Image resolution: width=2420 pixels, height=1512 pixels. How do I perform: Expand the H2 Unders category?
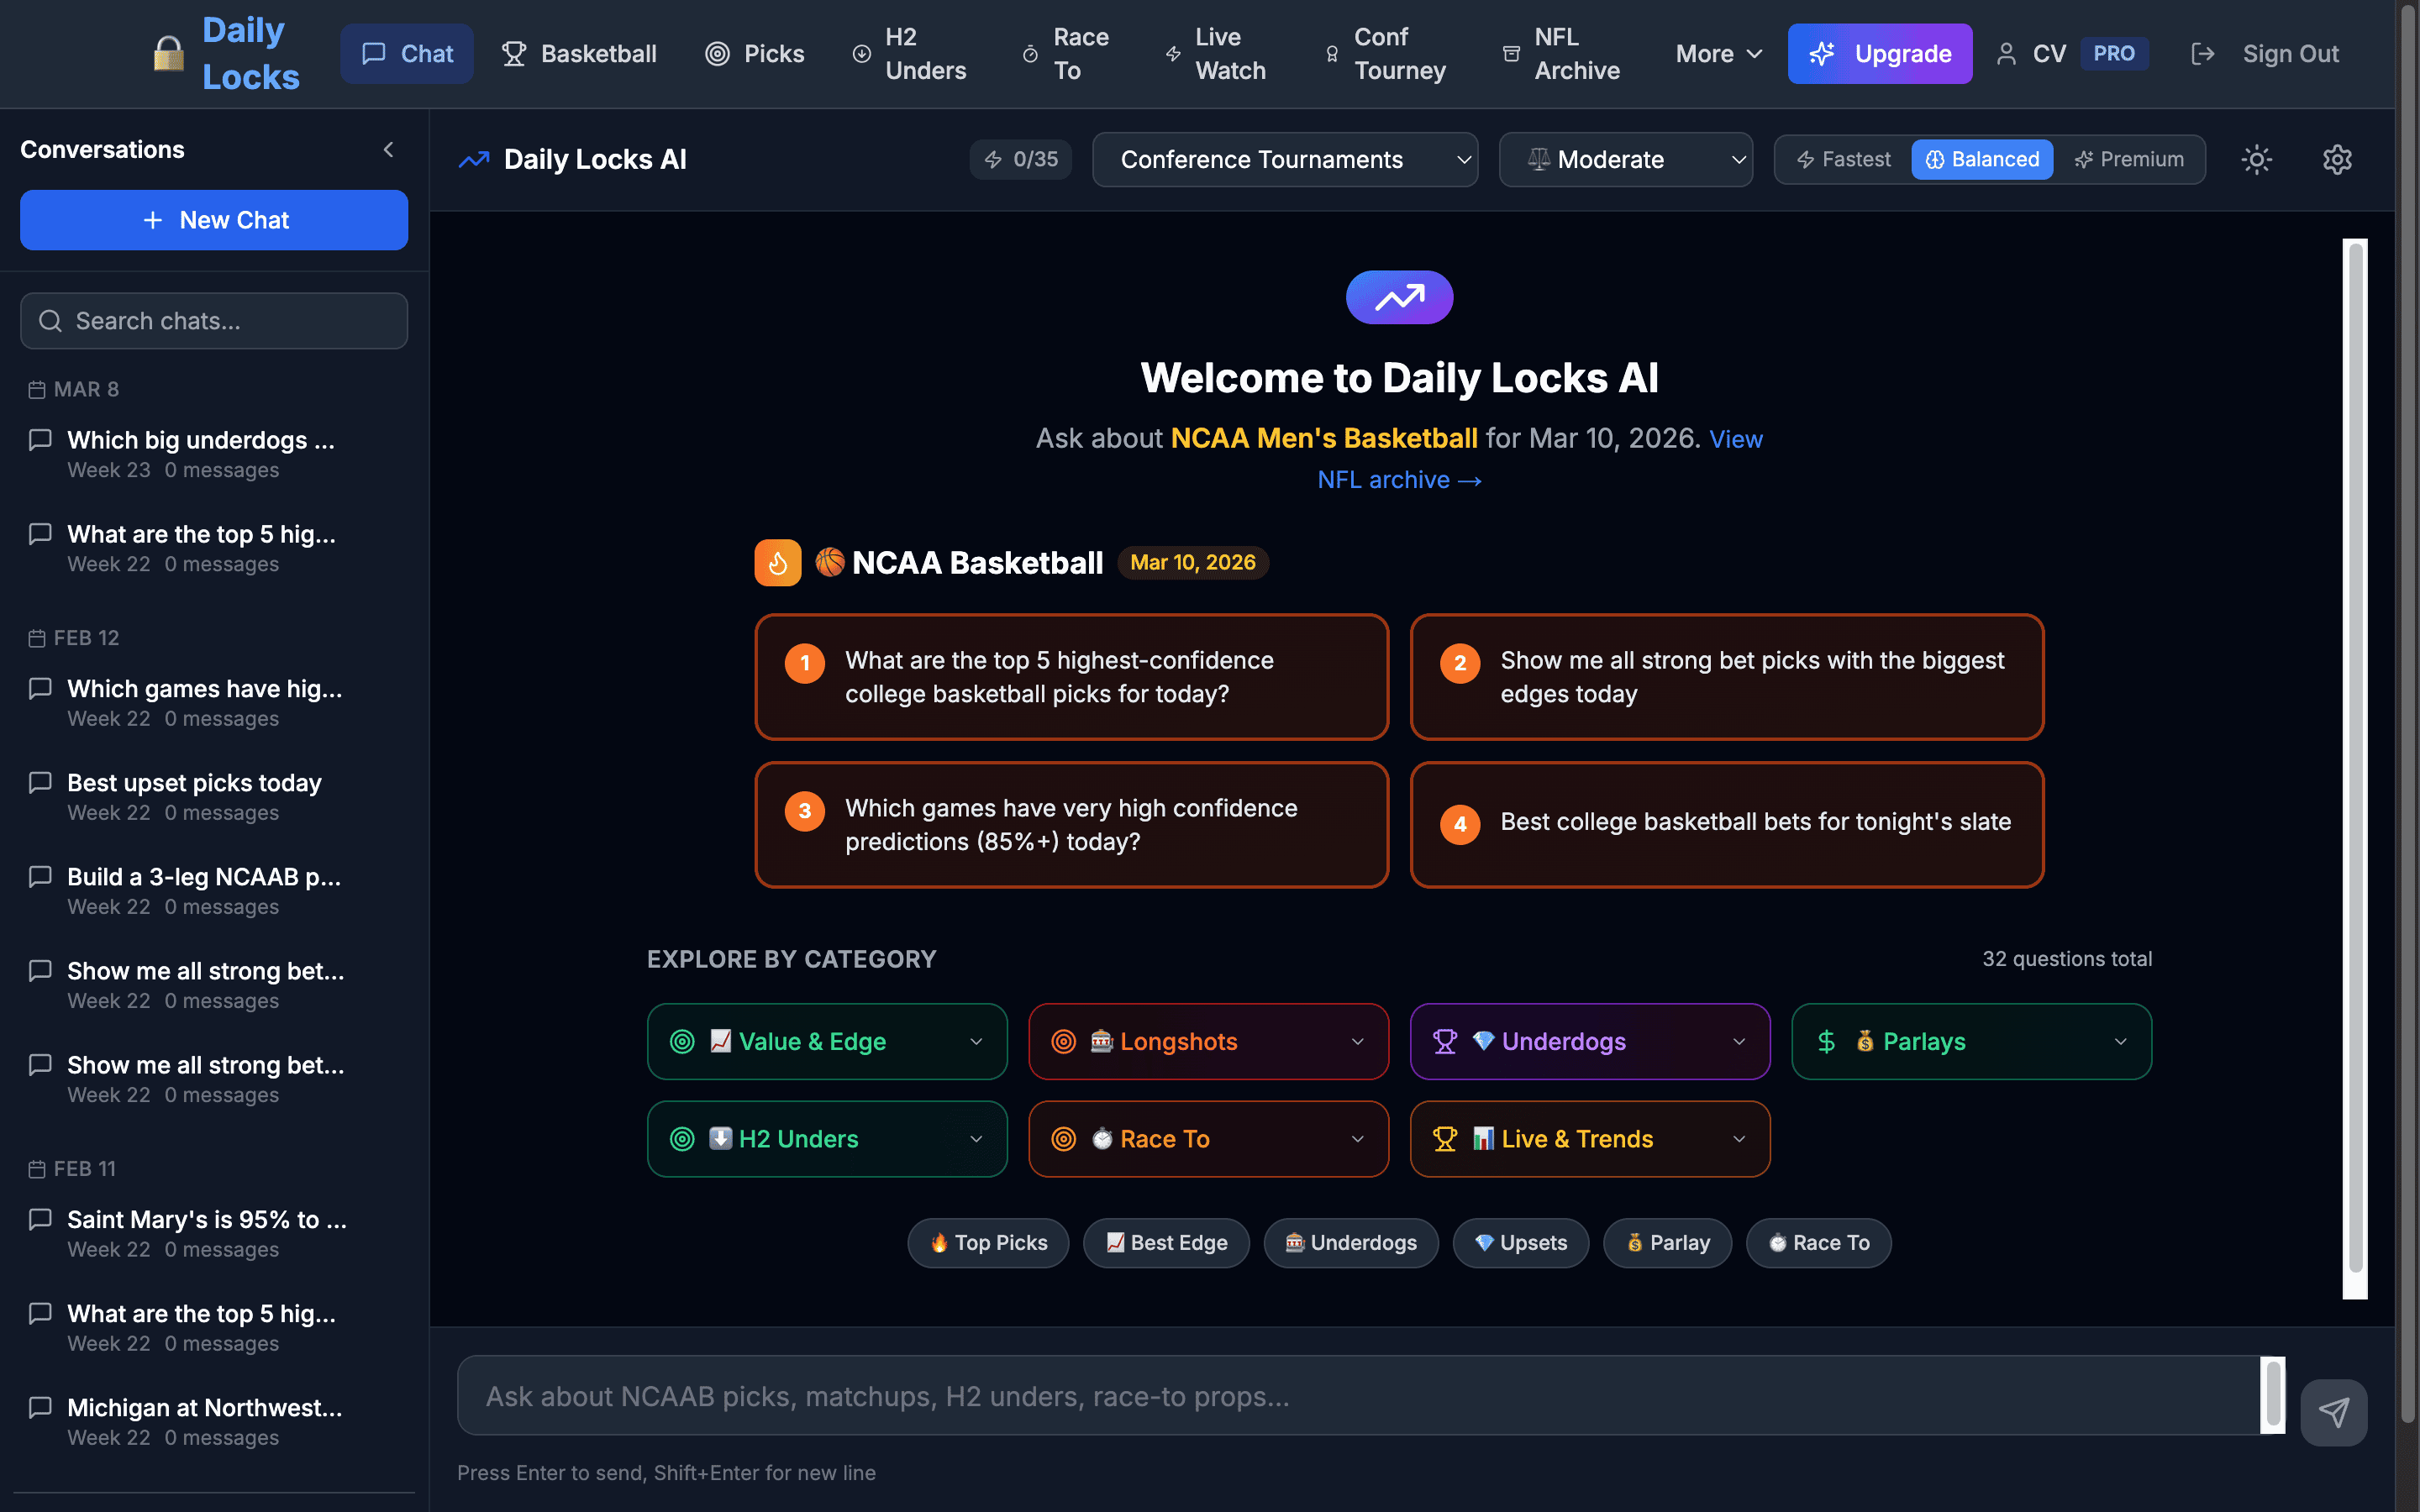(827, 1139)
